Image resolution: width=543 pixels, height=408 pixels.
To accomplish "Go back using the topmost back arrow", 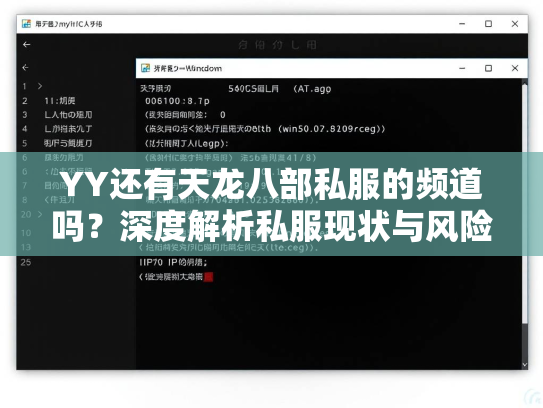I will 27,45.
